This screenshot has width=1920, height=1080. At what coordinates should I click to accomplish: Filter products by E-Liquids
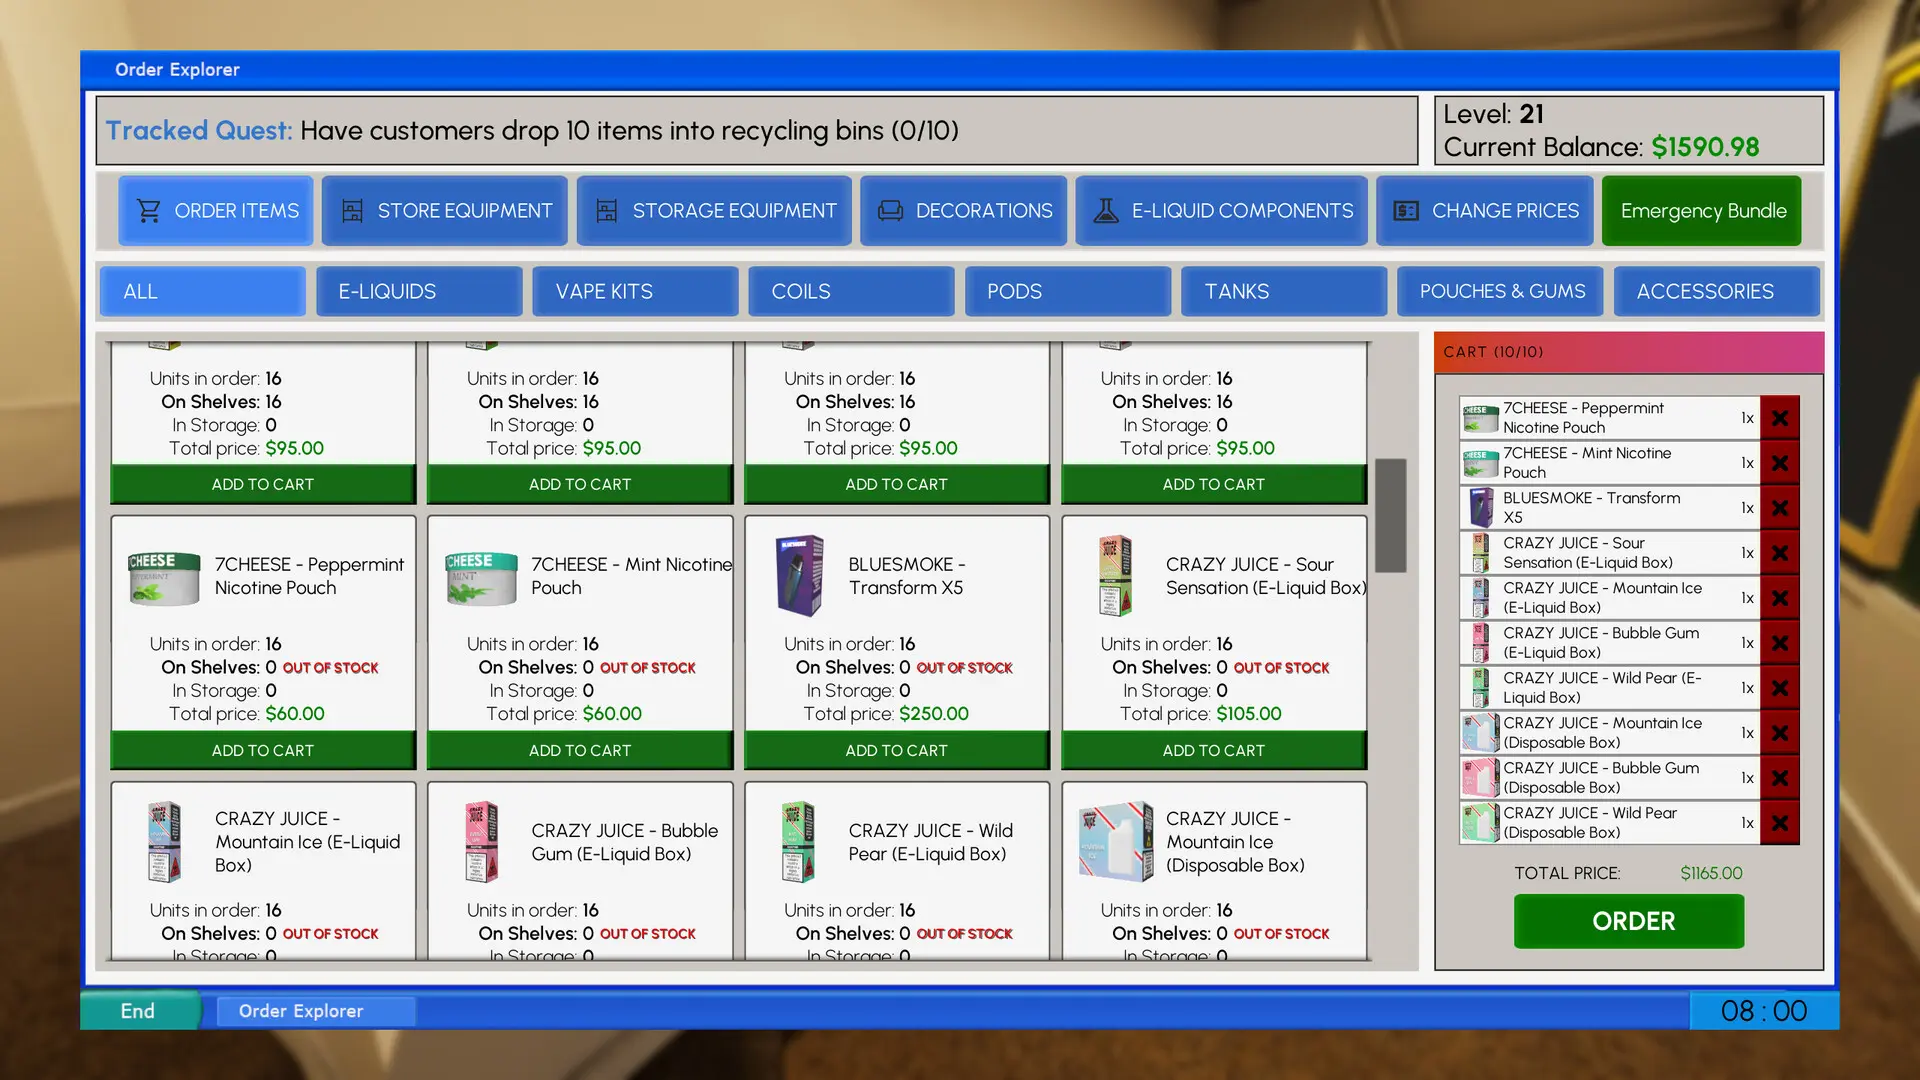point(419,291)
